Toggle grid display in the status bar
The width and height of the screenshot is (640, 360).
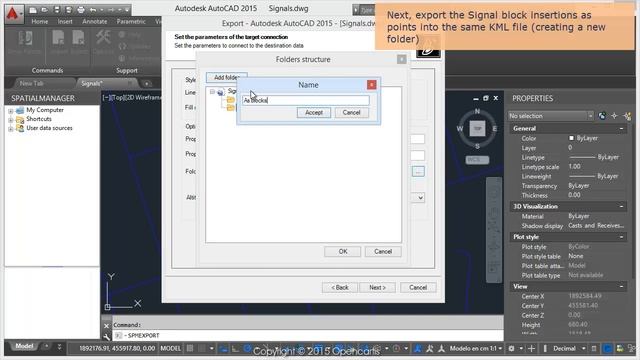(x=190, y=349)
